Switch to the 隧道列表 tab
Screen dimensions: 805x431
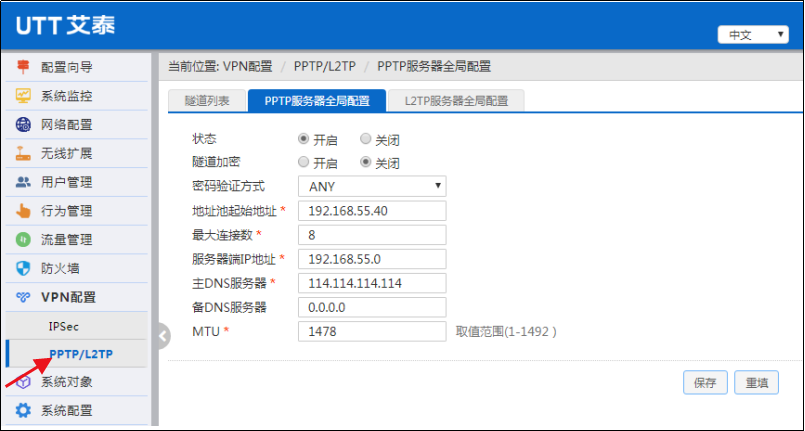tap(207, 101)
